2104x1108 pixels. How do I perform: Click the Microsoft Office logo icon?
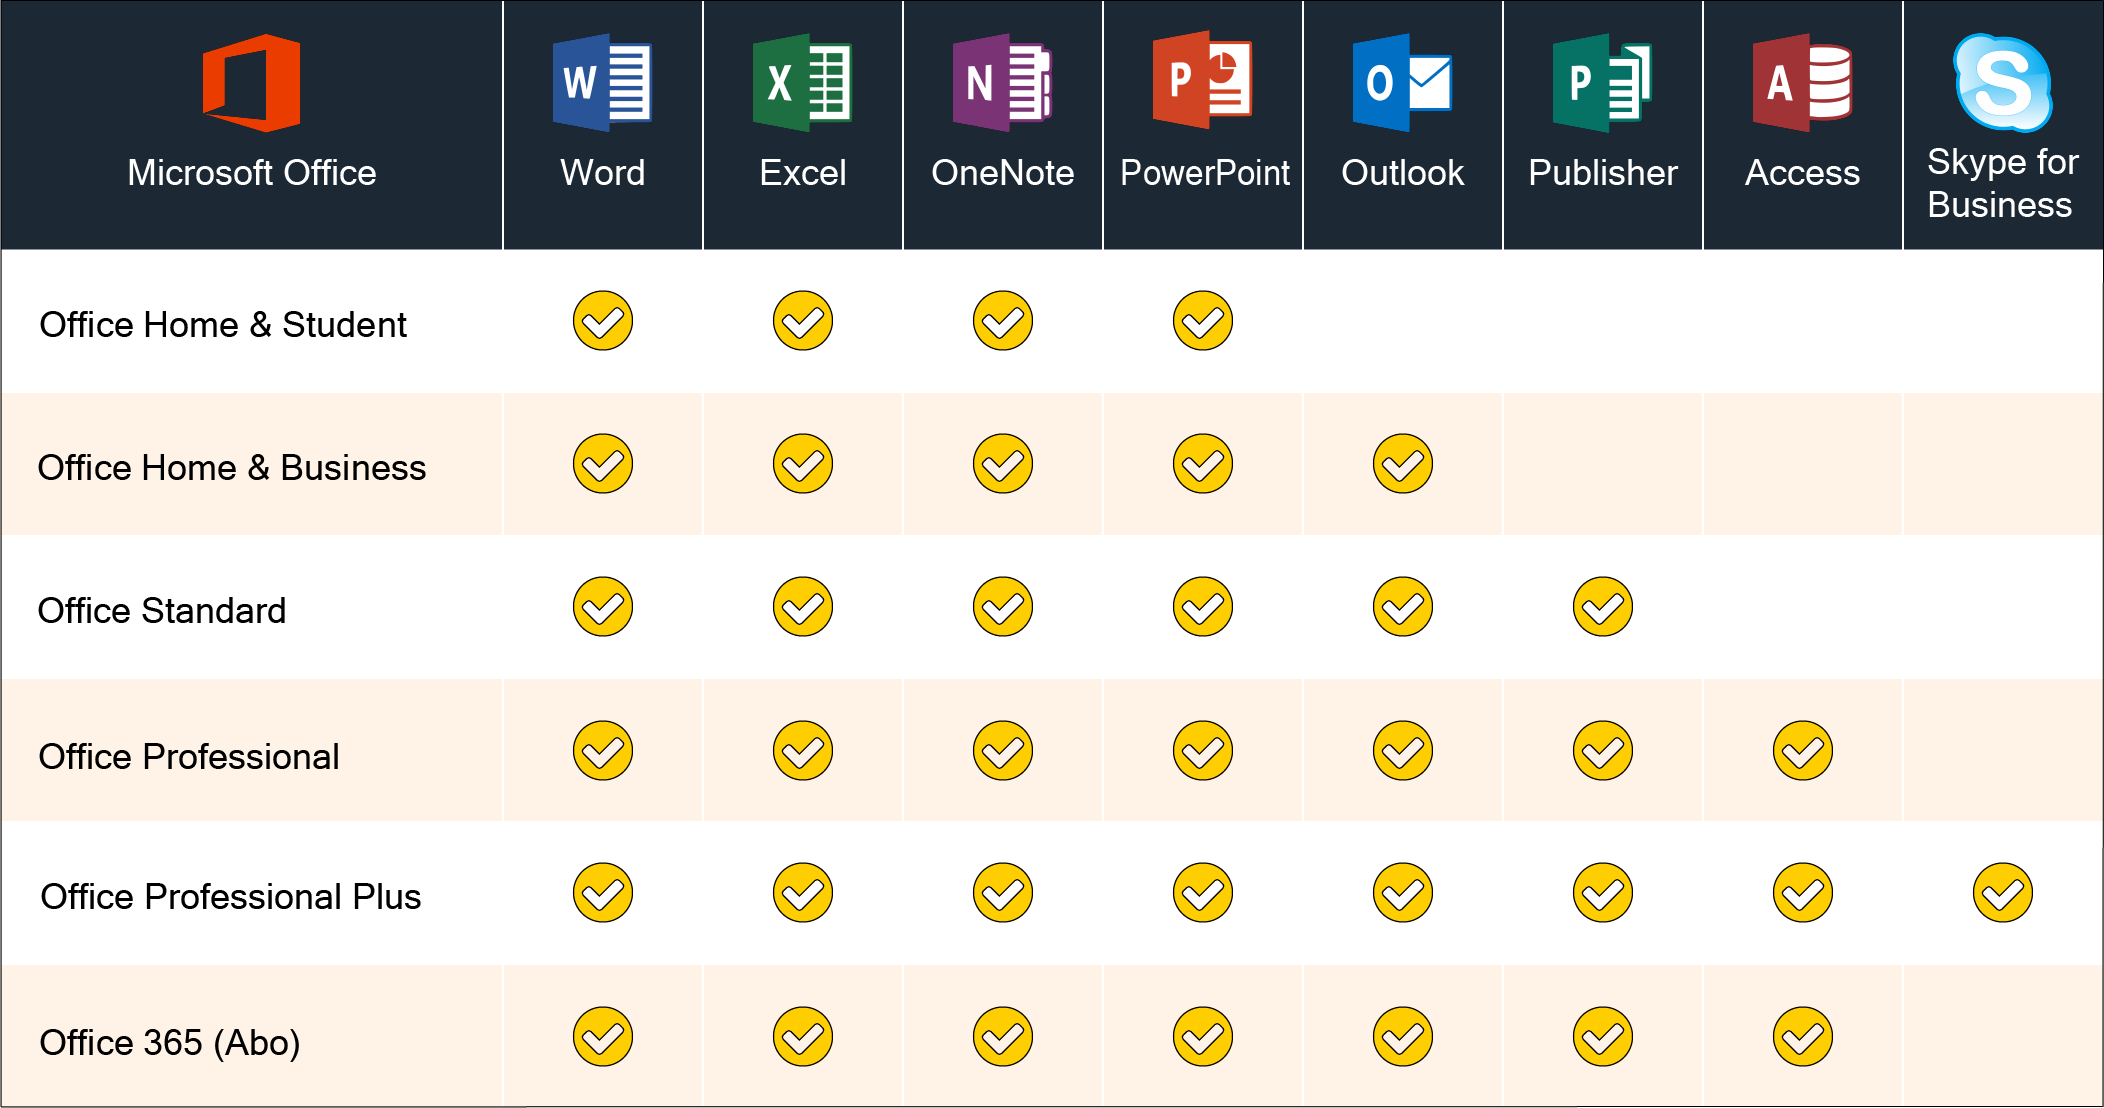(x=251, y=83)
